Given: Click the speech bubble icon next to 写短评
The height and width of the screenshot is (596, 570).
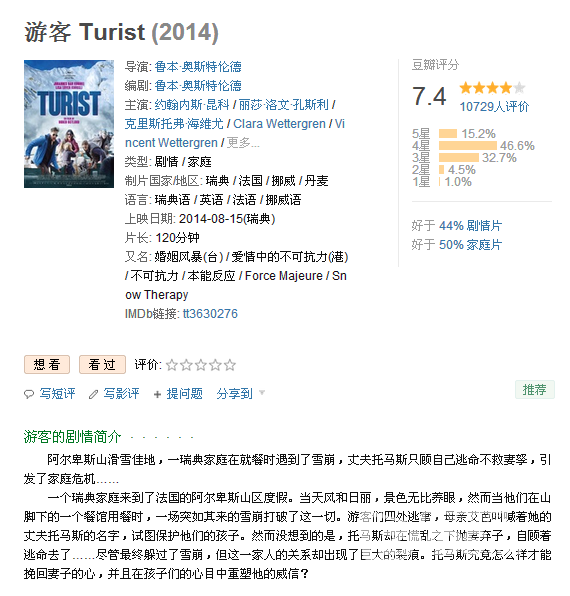Looking at the screenshot, I should click(x=29, y=394).
